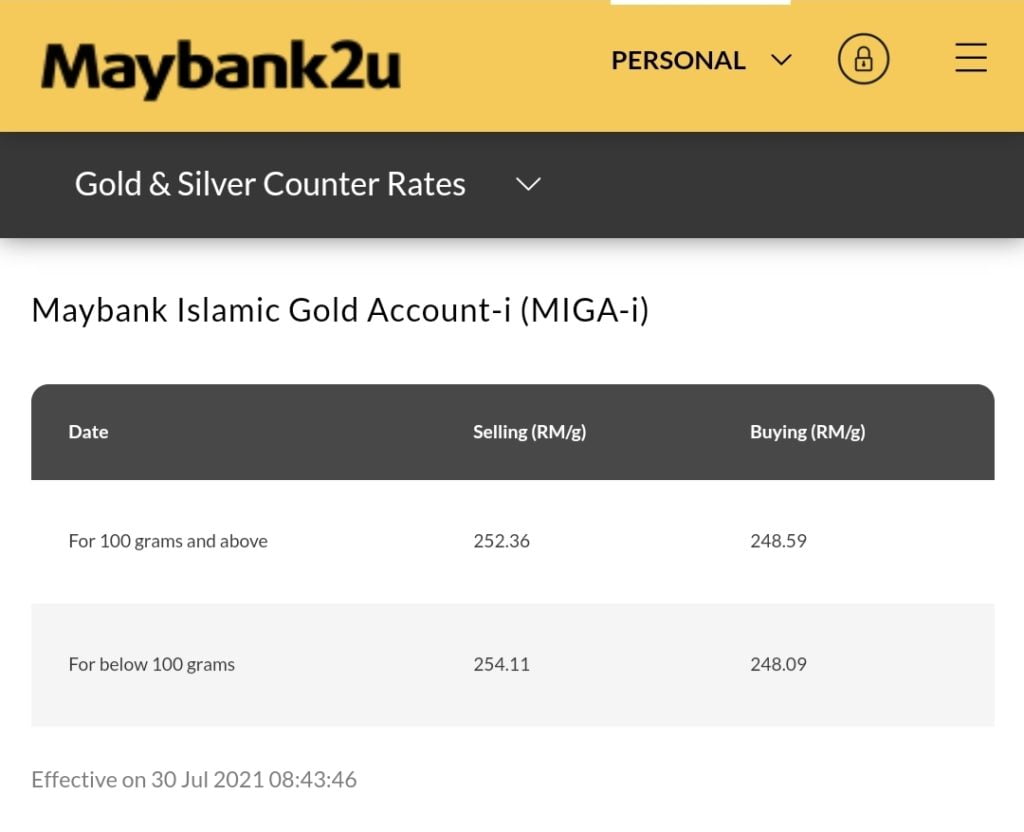This screenshot has height=832, width=1024.
Task: Click the effective date timestamp text
Action: click(x=194, y=779)
